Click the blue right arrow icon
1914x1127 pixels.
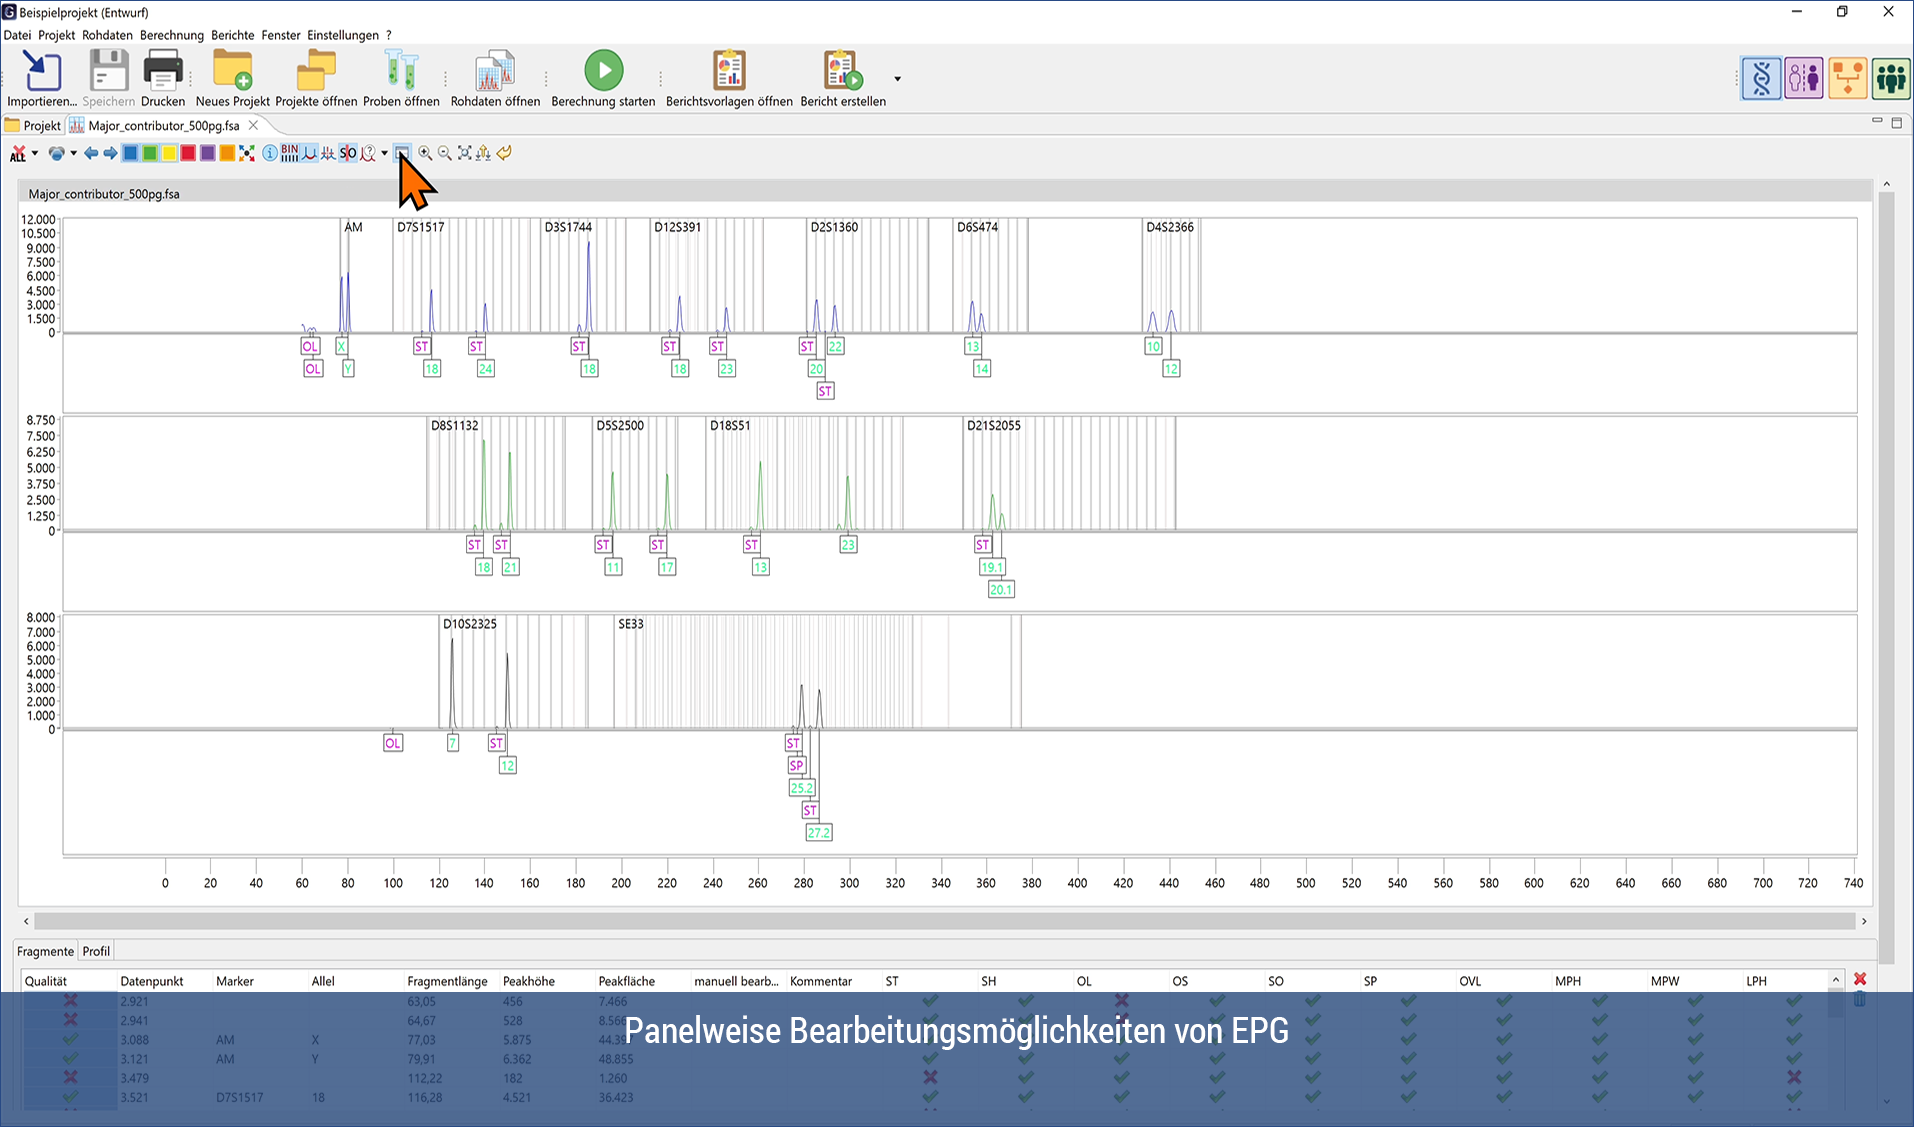110,153
